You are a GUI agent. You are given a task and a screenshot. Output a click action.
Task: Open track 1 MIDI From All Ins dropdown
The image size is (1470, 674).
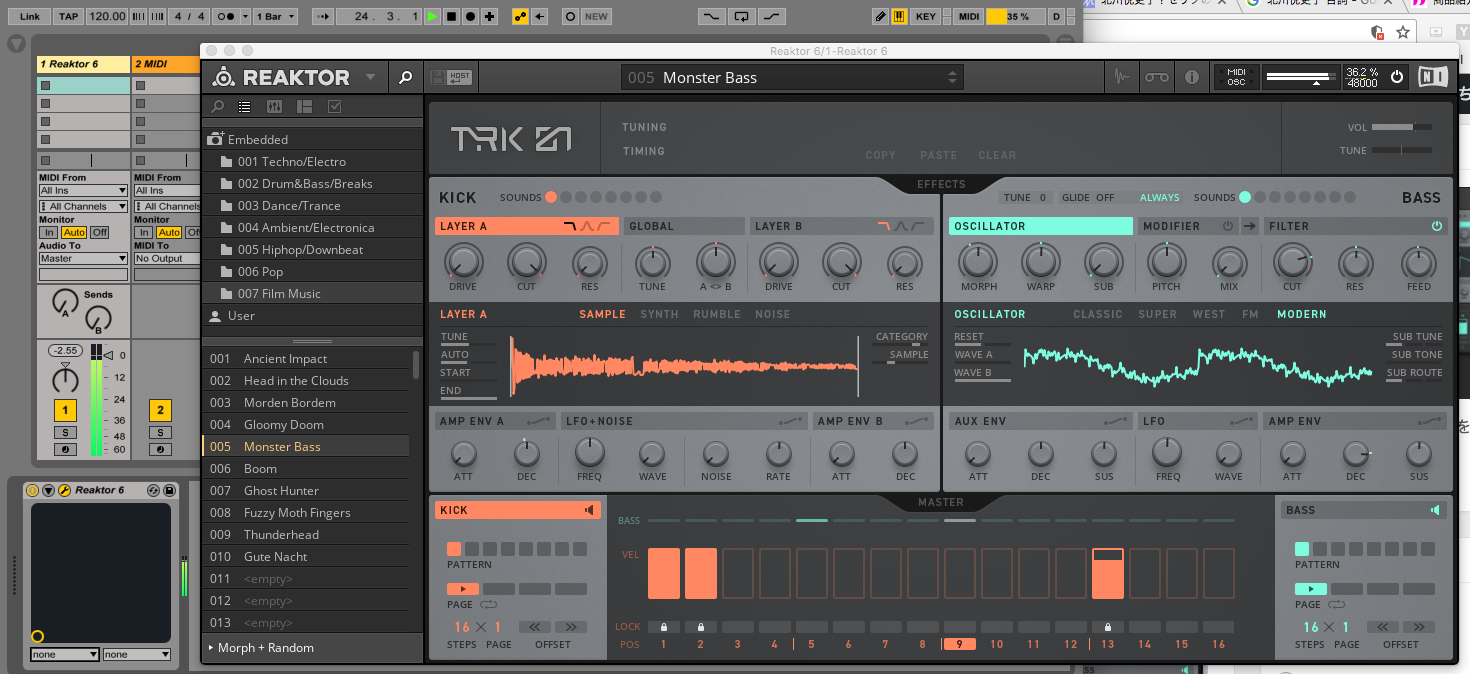coord(83,190)
